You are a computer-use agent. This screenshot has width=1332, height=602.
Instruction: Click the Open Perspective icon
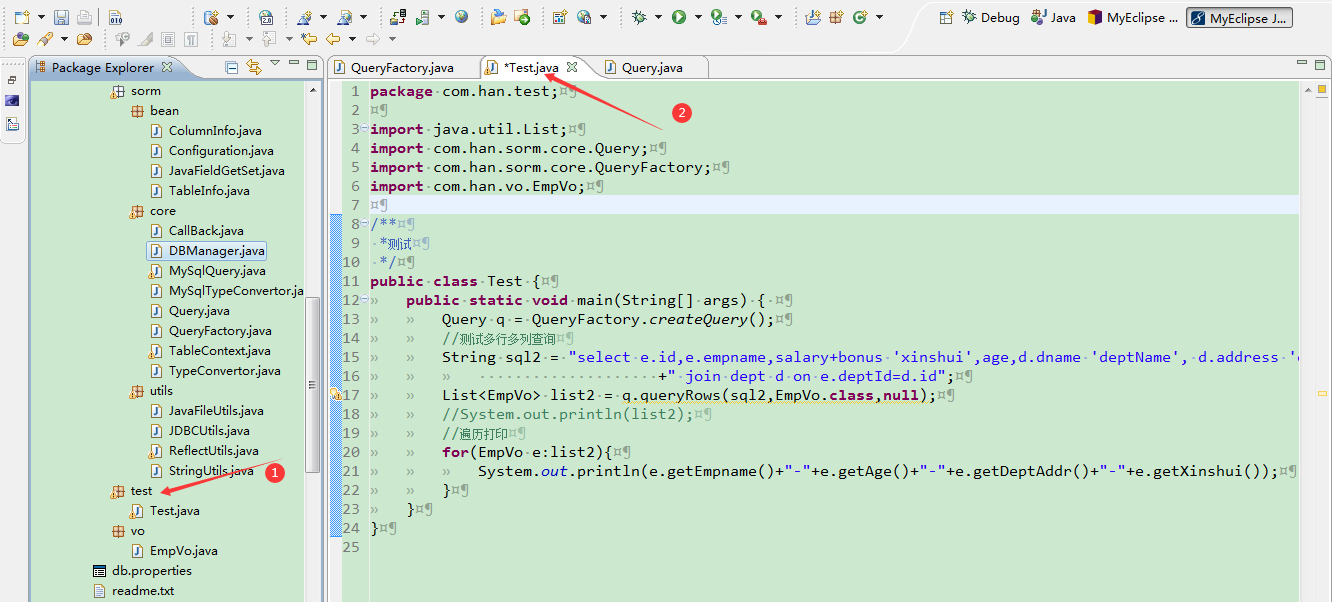[x=946, y=18]
